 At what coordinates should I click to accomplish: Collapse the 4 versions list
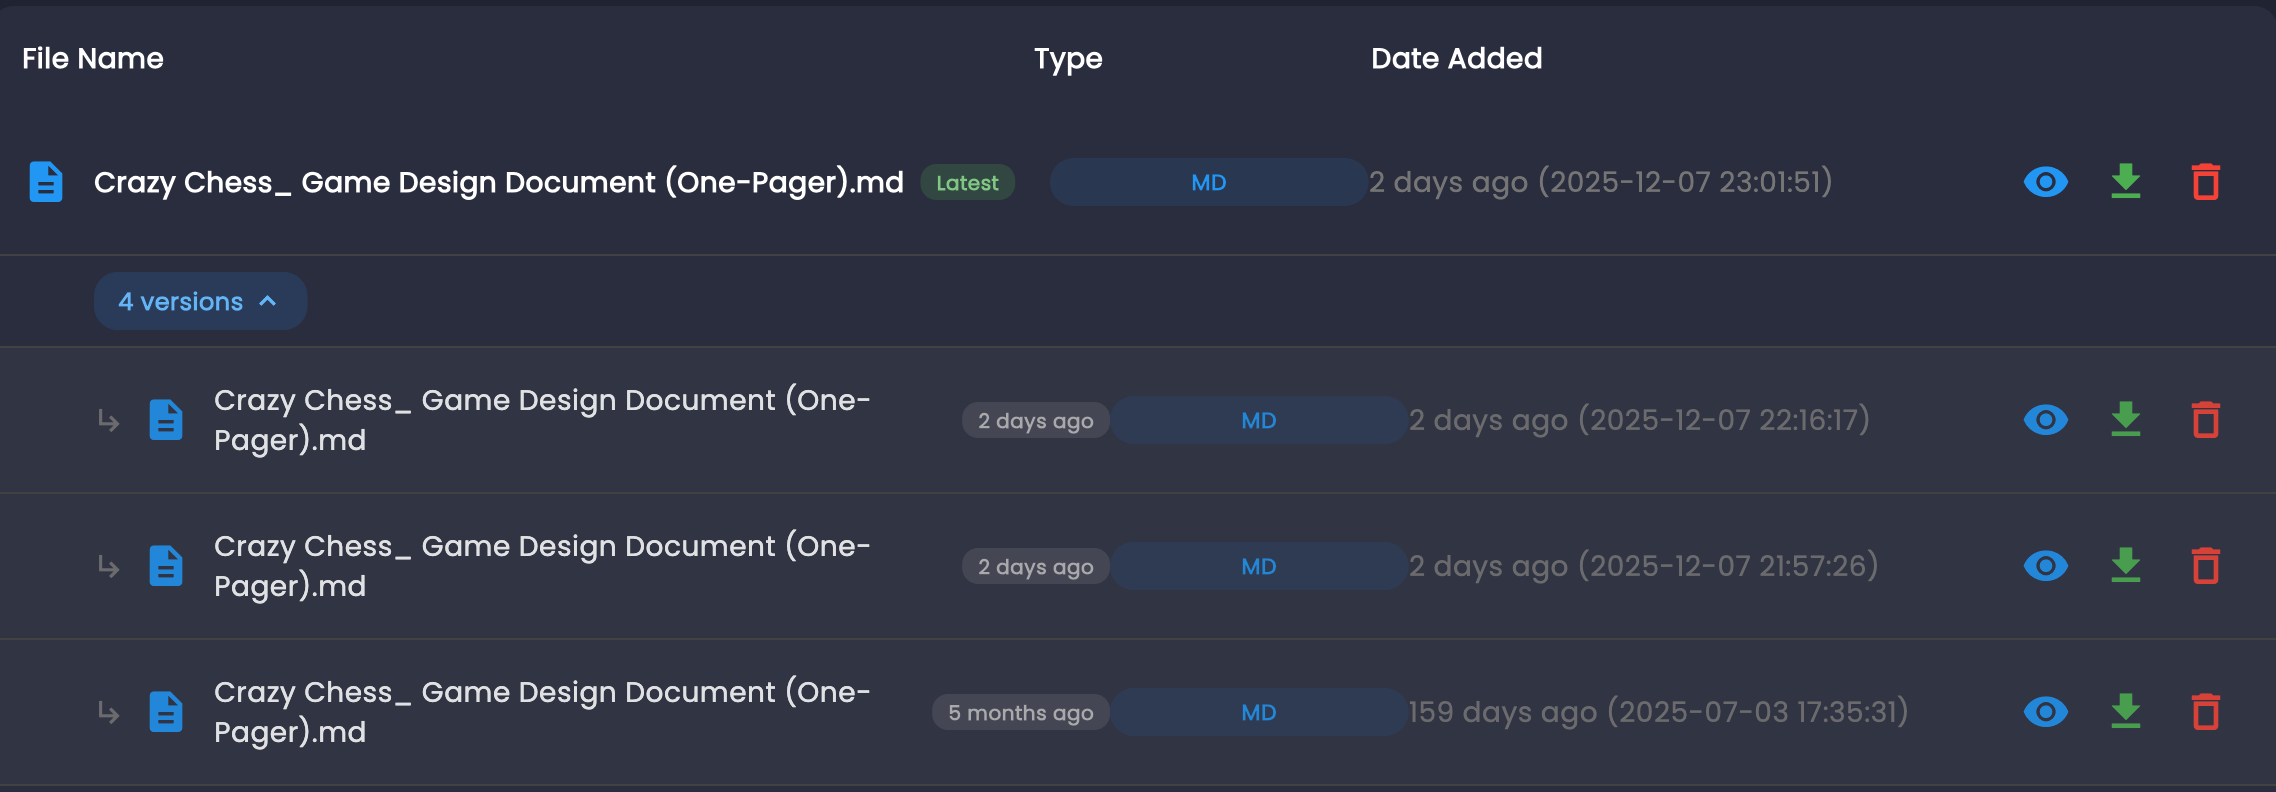200,301
